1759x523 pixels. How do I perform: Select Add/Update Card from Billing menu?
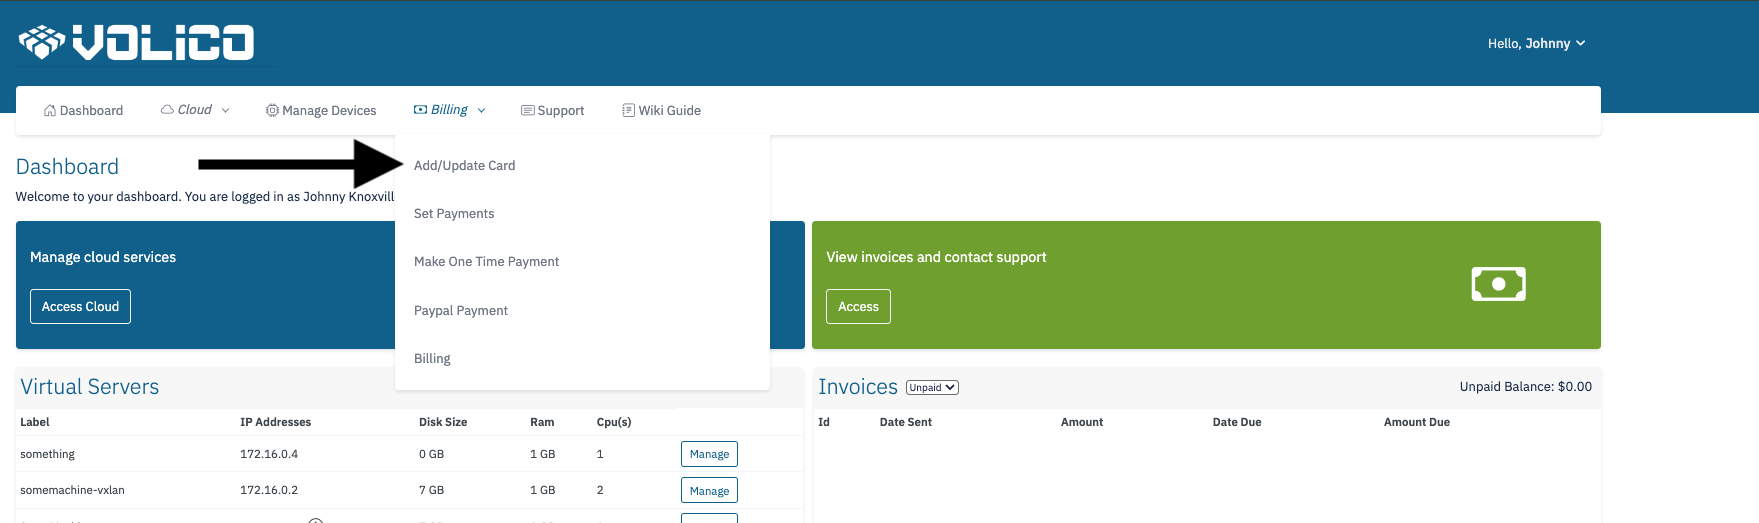[x=465, y=166]
